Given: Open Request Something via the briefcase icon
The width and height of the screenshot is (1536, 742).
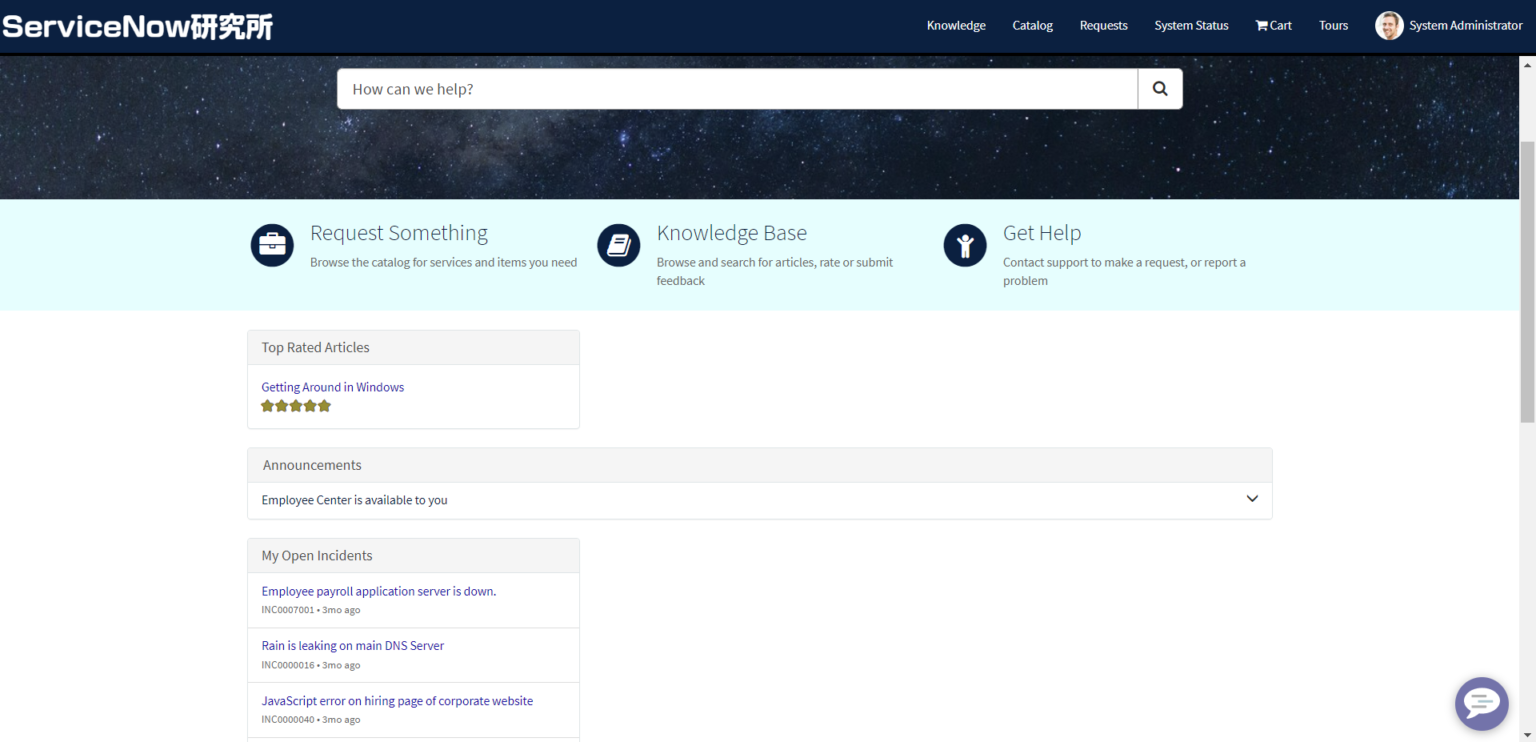Looking at the screenshot, I should click(271, 244).
